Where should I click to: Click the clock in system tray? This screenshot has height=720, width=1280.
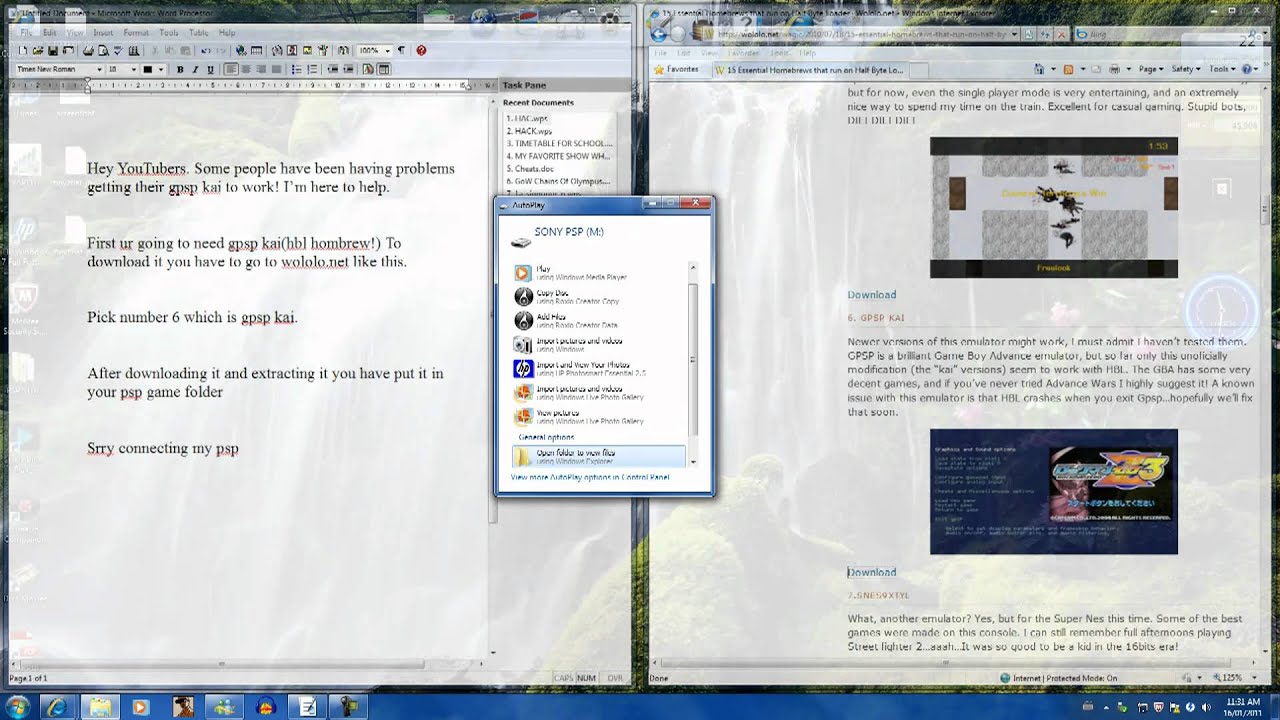click(x=1243, y=707)
